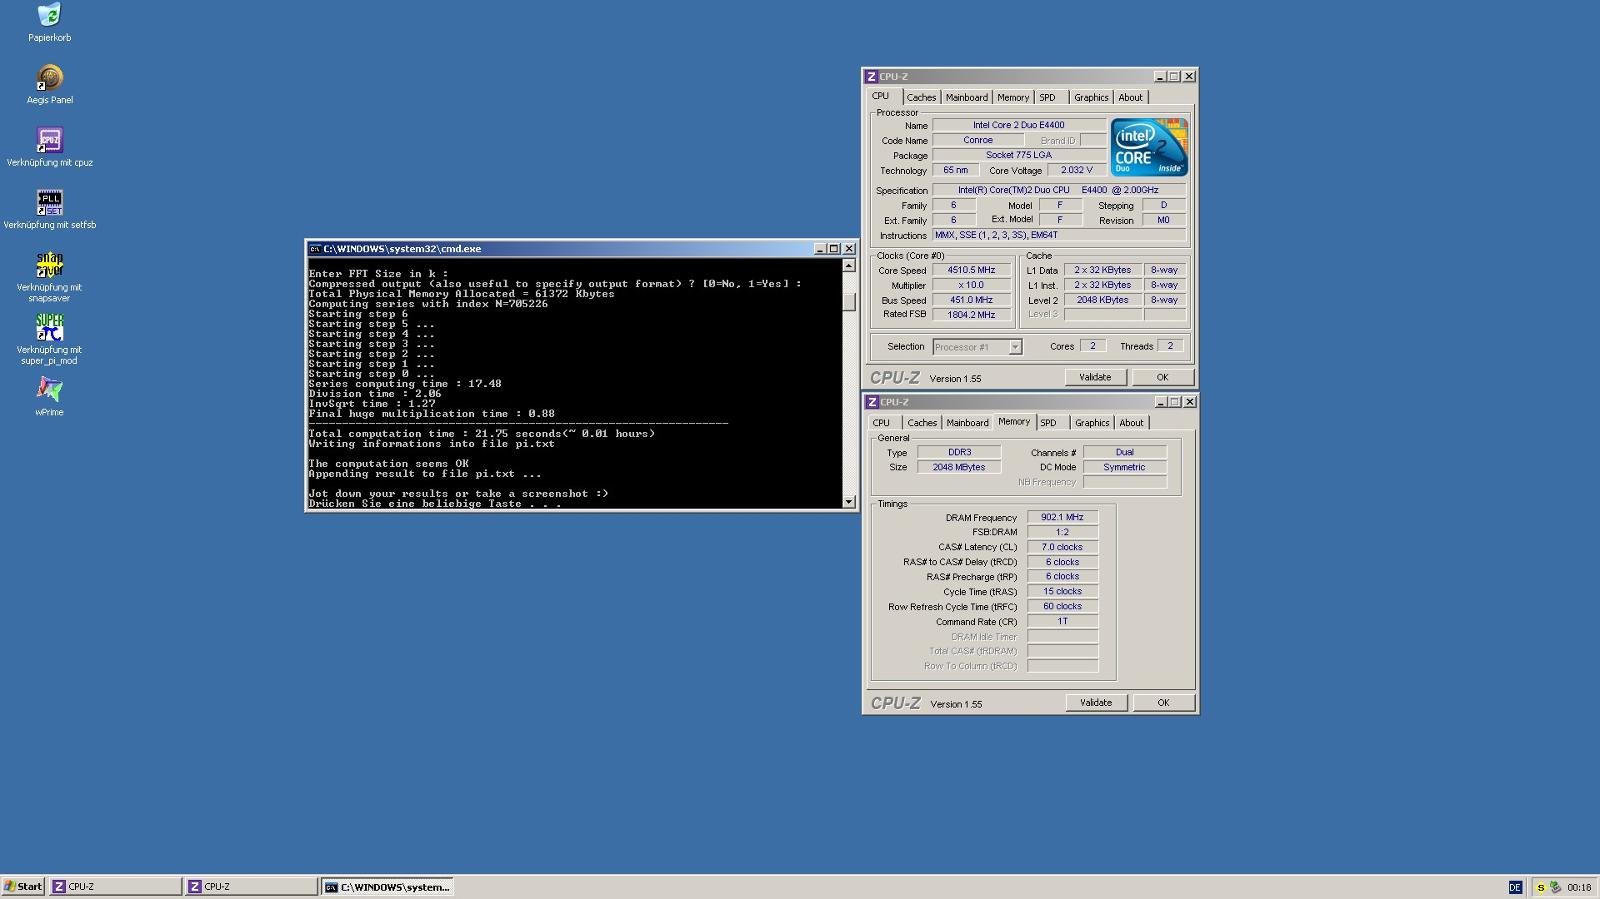Image resolution: width=1600 pixels, height=899 pixels.
Task: Click the Core Speed 4510.5 MHz value
Action: tap(971, 270)
